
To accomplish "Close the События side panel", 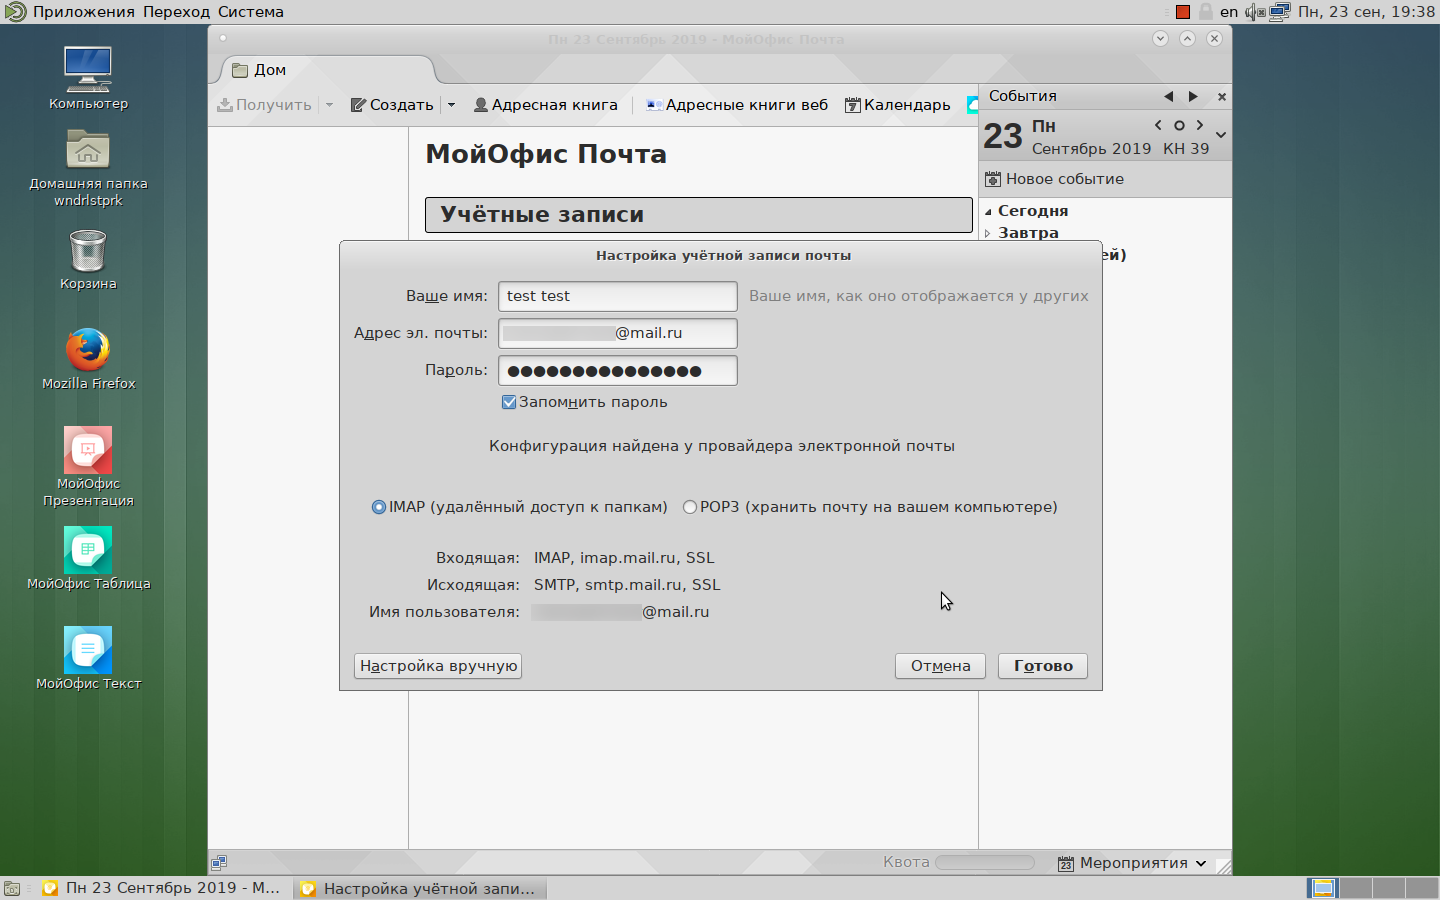I will (1222, 97).
